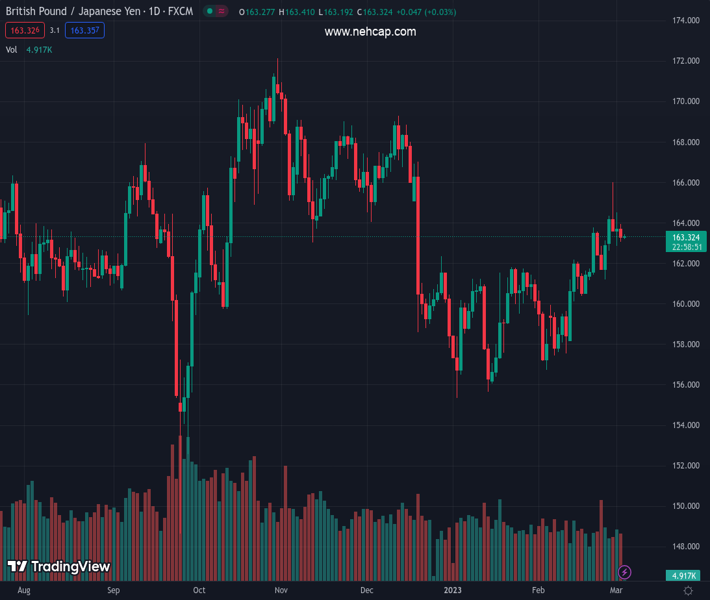Click the Feb label on time axis

(539, 591)
